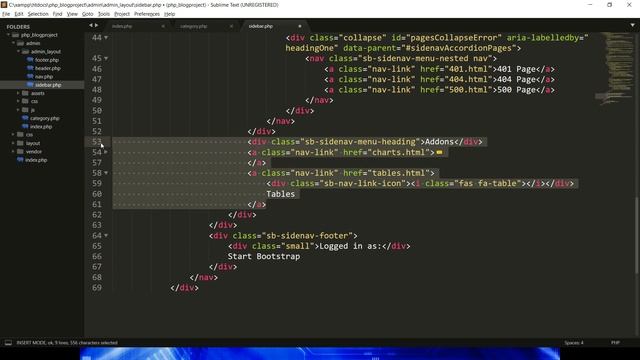This screenshot has width=640, height=360.
Task: Click the FOLDERS sidebar heading
Action: 18,27
